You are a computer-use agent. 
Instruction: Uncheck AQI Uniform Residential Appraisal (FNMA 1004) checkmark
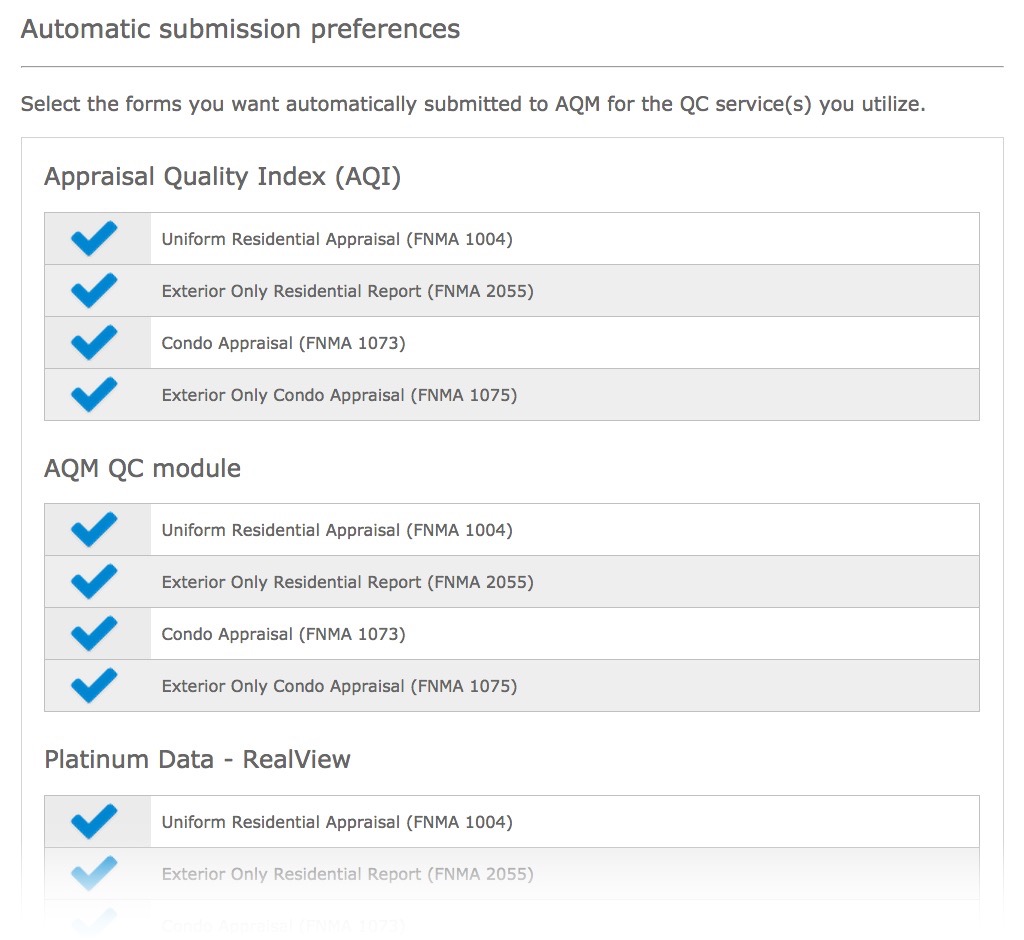[x=94, y=238]
